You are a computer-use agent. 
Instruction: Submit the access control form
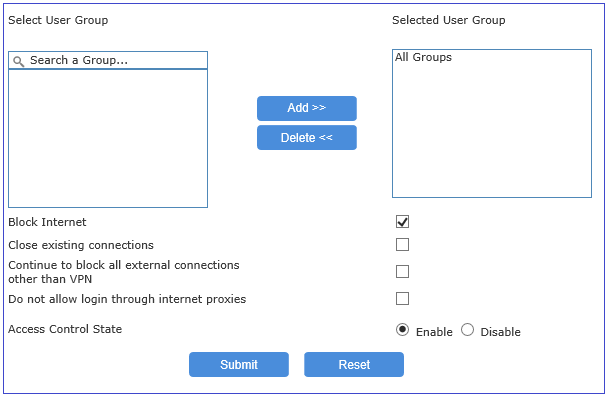239,364
